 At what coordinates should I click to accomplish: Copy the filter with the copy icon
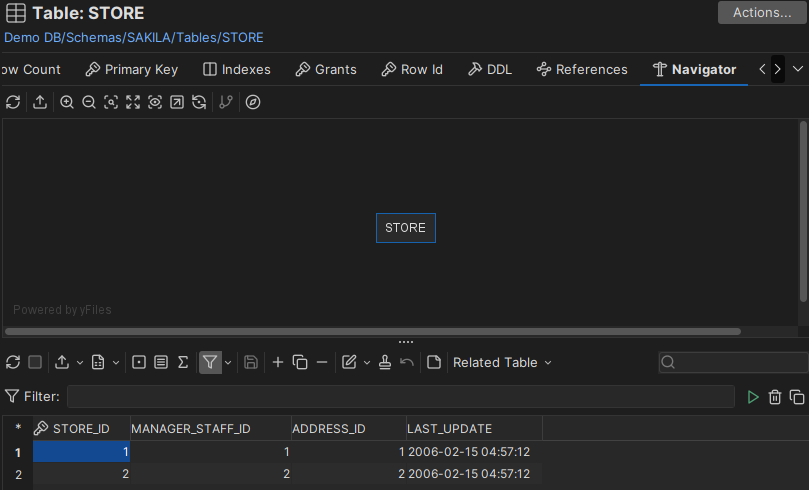[797, 397]
